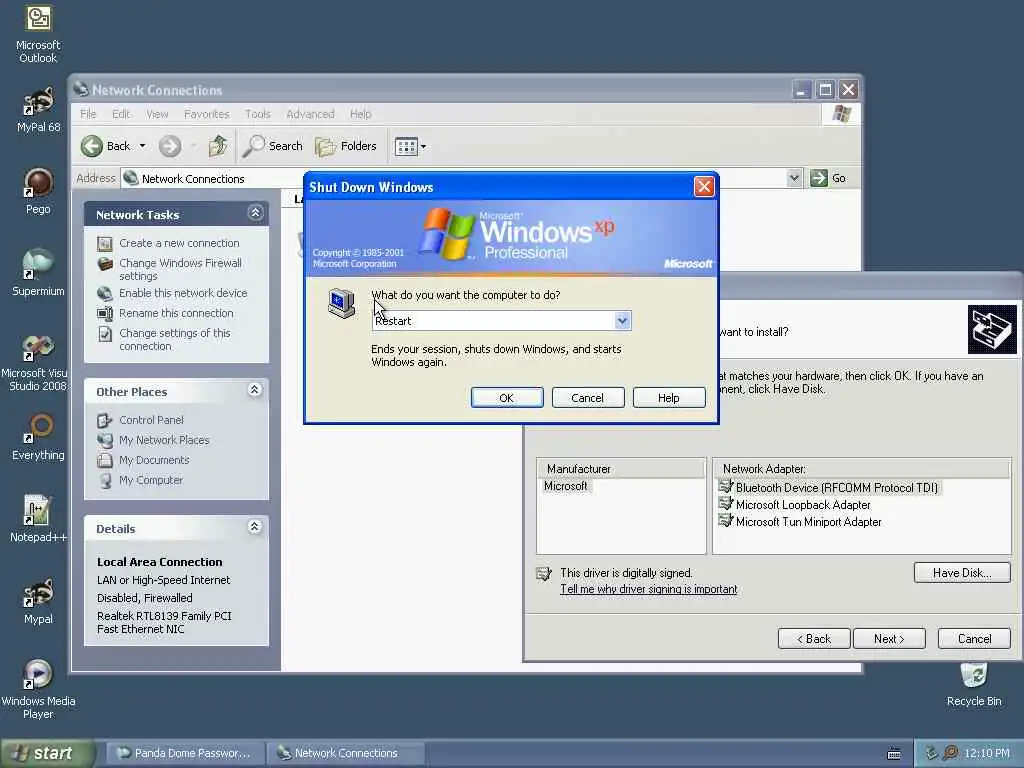This screenshot has height=768, width=1024.
Task: Collapse the Network Tasks panel
Action: pos(255,213)
